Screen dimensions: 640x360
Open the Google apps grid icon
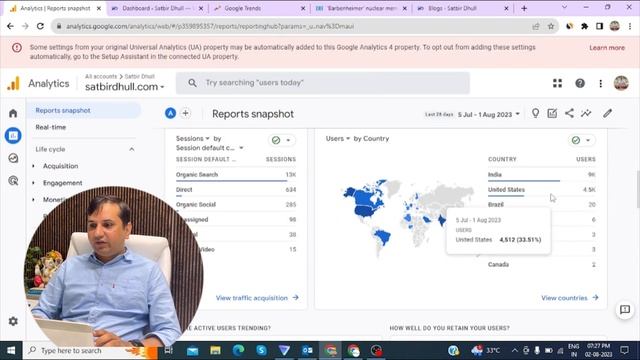click(558, 83)
